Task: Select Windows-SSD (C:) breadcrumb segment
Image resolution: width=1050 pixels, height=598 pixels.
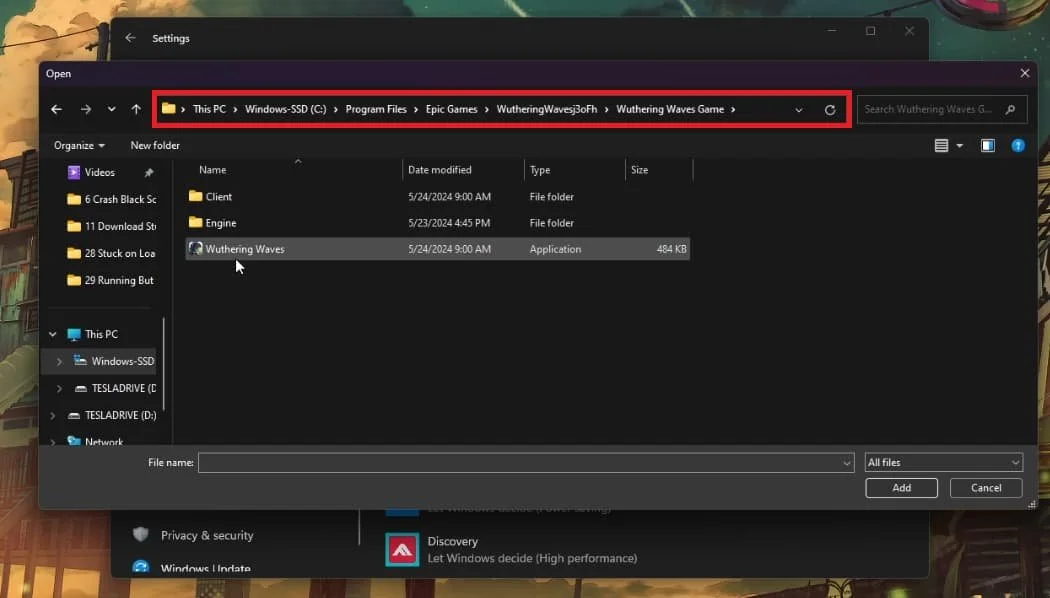Action: click(x=285, y=109)
